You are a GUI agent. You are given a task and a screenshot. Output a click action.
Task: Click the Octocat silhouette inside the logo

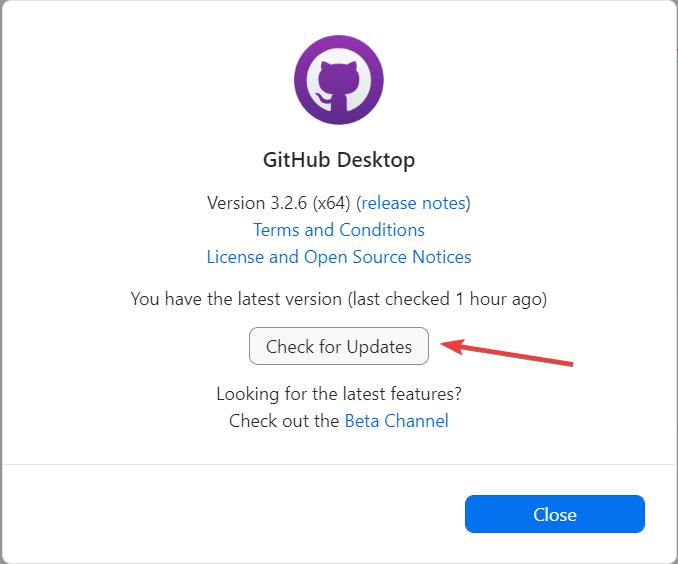pyautogui.click(x=336, y=87)
